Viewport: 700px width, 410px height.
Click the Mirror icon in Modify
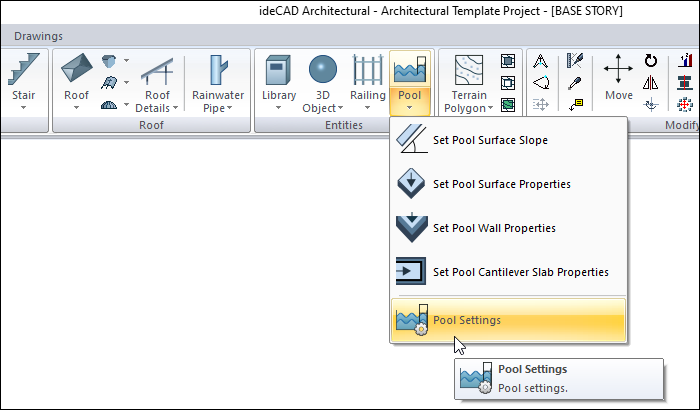(x=651, y=82)
